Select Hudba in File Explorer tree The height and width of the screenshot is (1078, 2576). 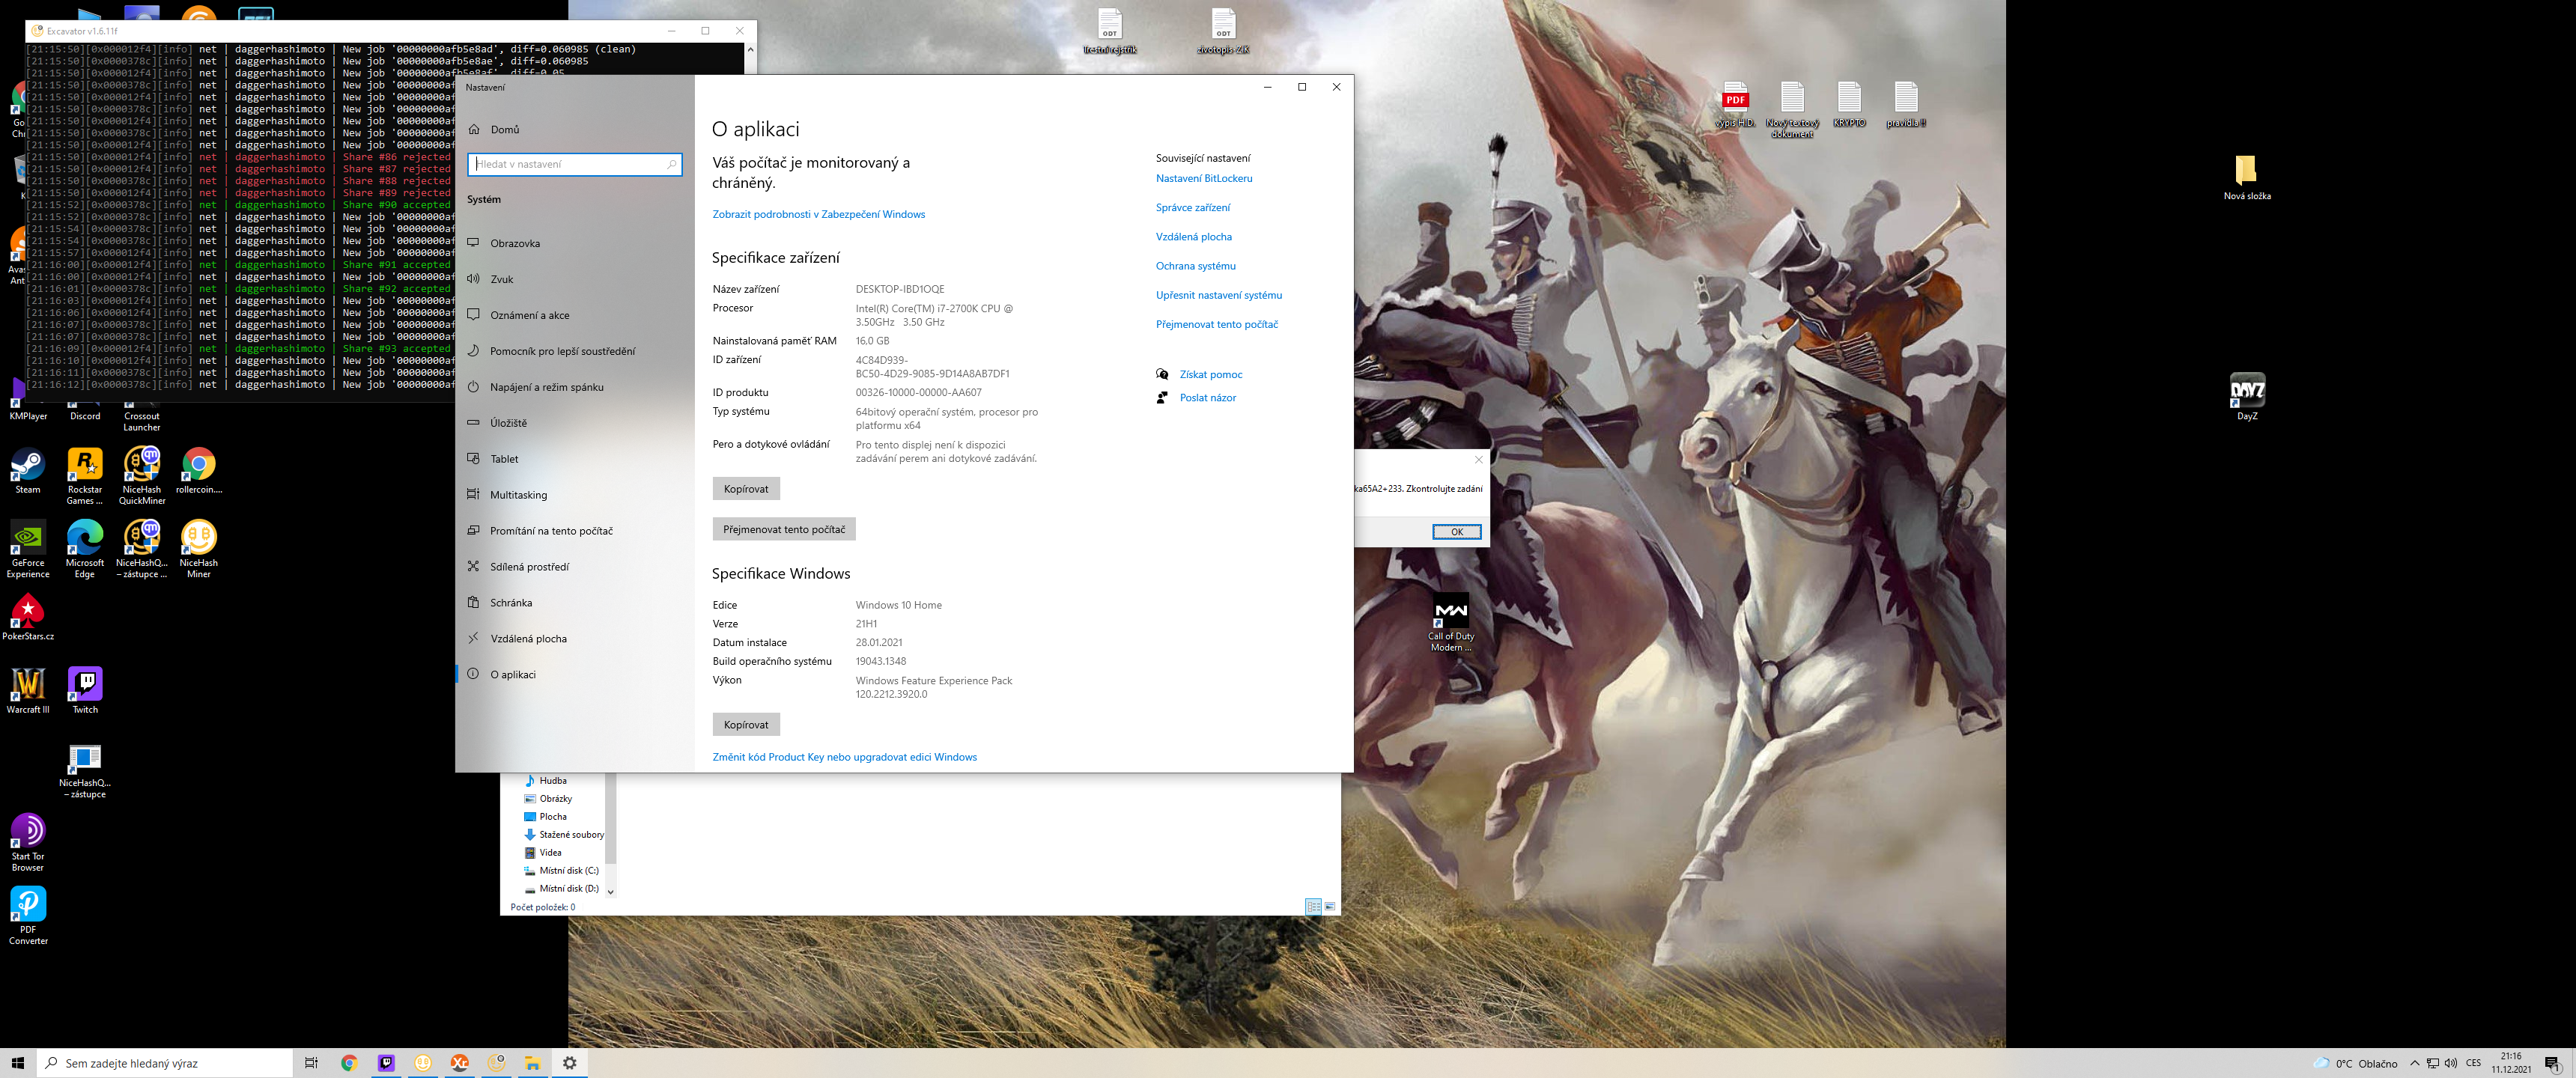(x=553, y=781)
